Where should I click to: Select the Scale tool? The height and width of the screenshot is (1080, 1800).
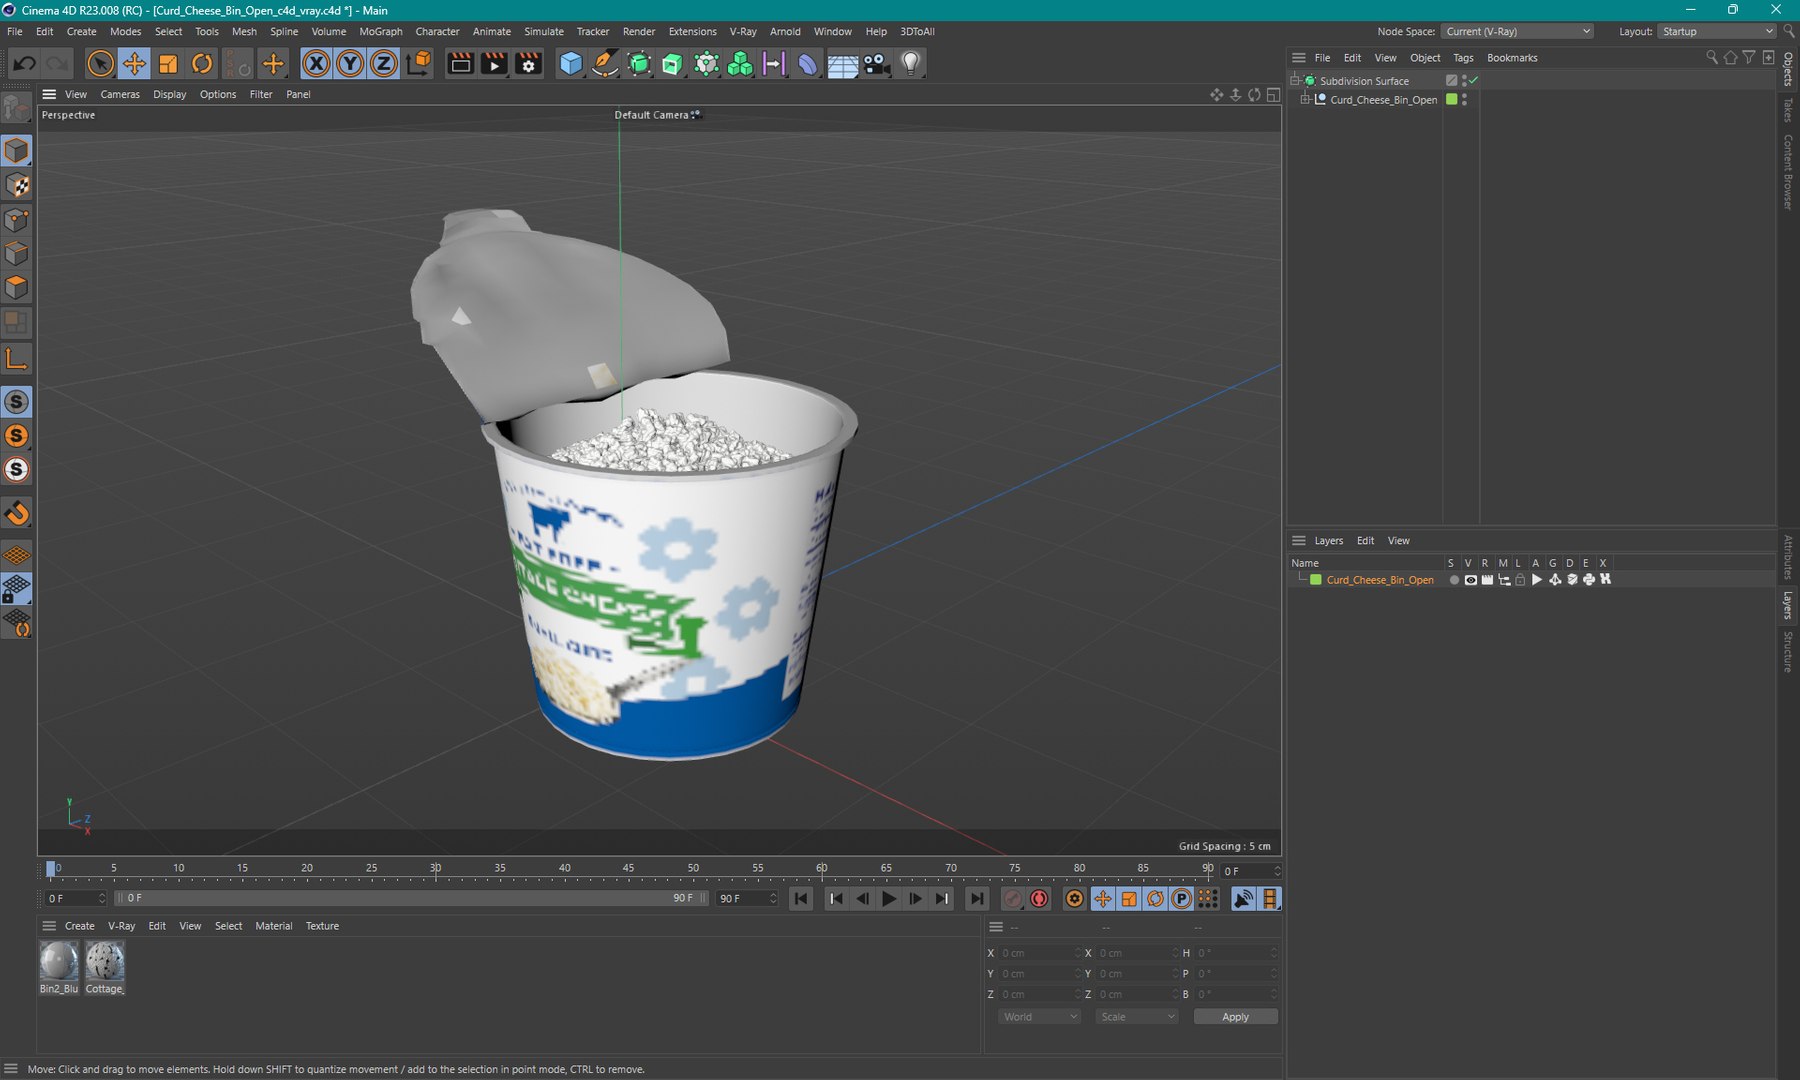(168, 64)
